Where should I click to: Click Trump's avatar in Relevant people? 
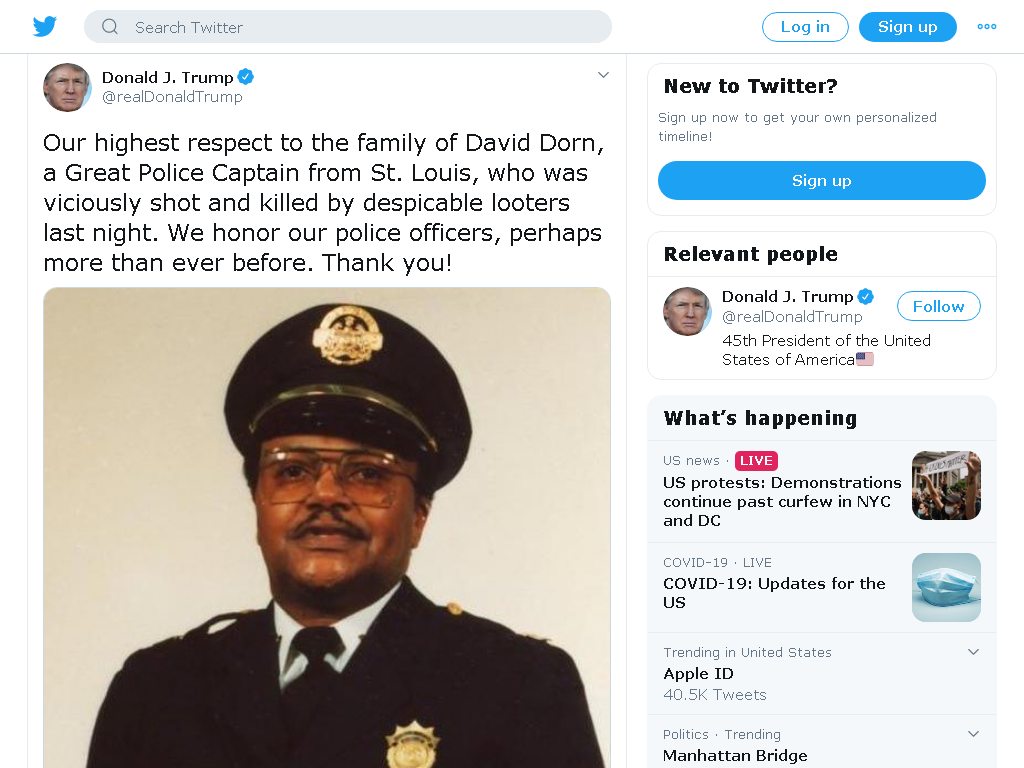click(687, 312)
